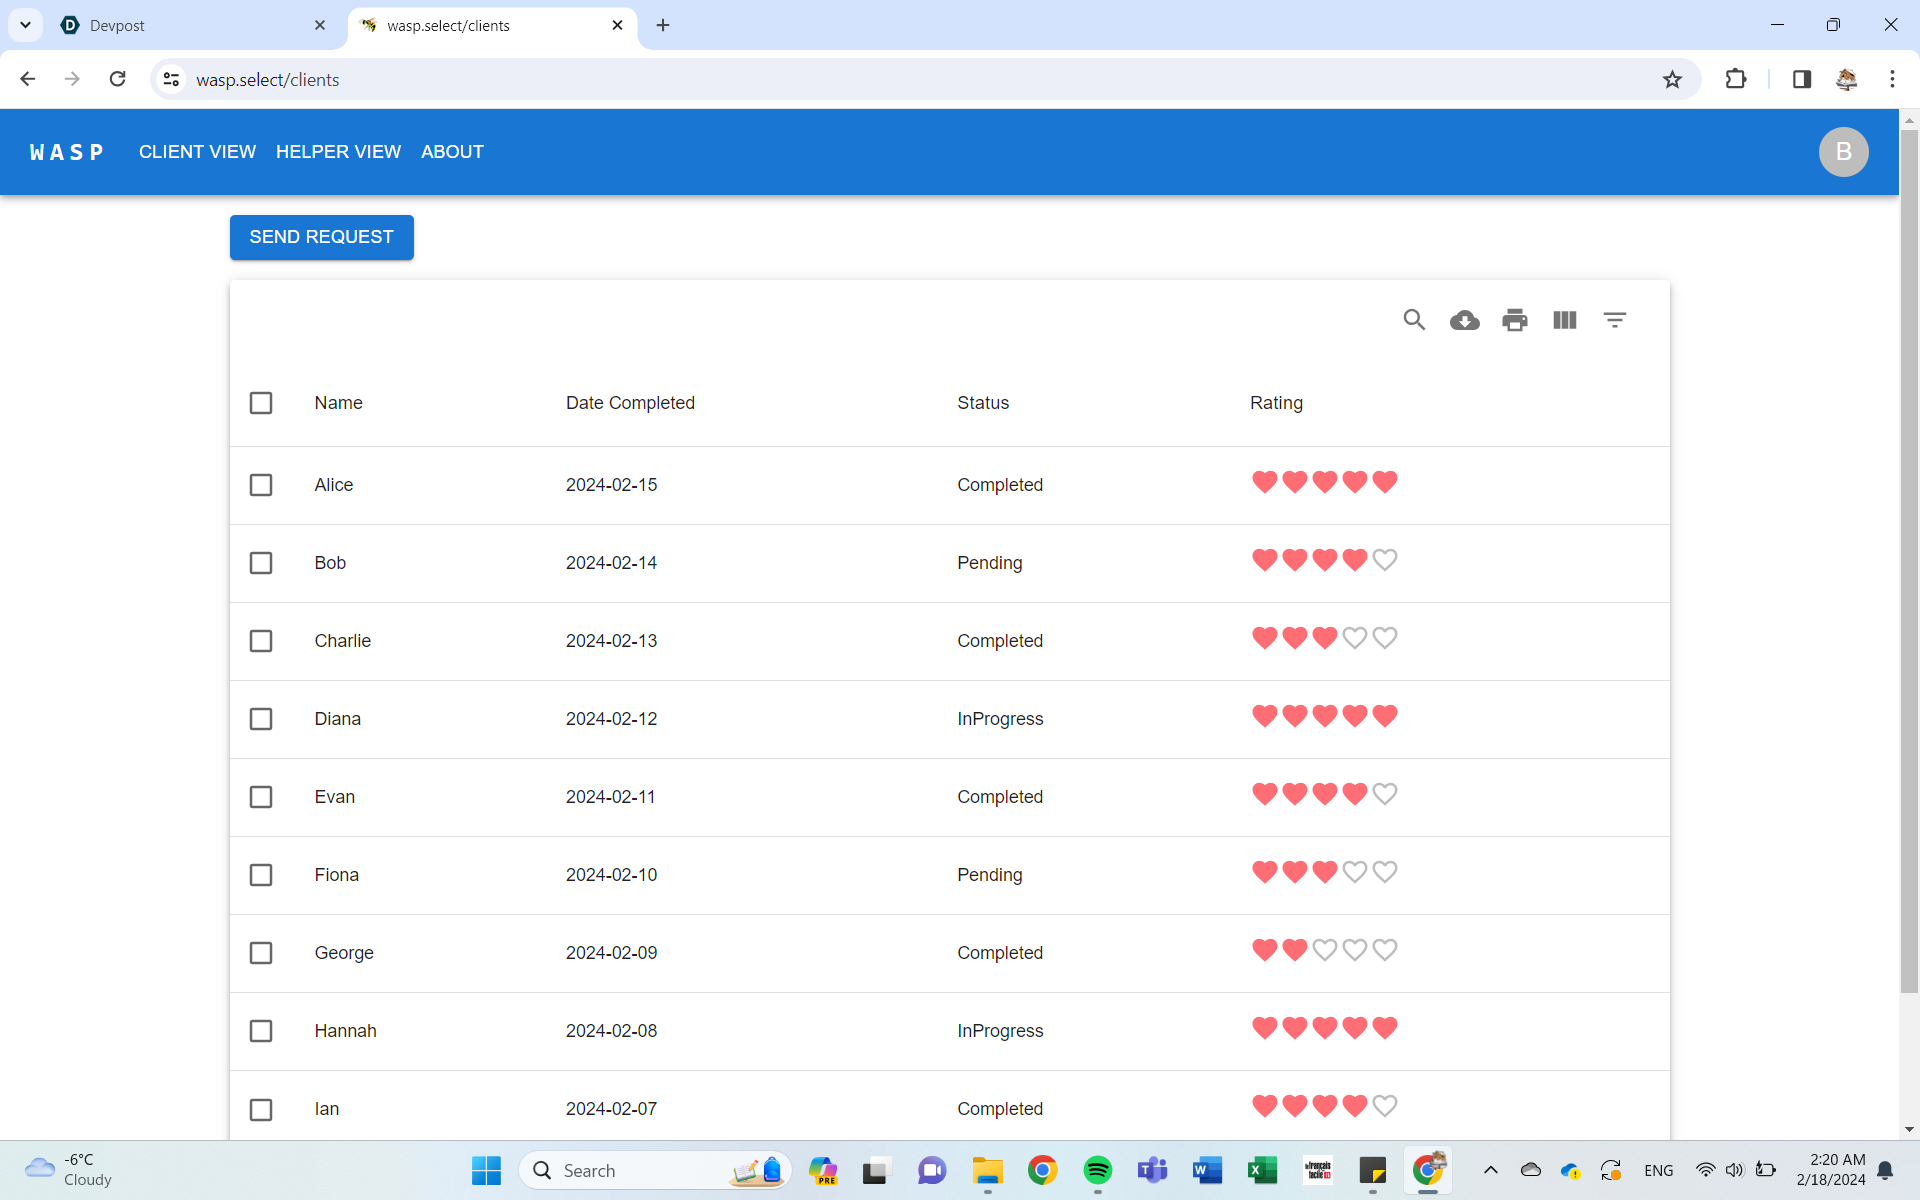Switch to Helper View menu item
The height and width of the screenshot is (1200, 1920).
[x=338, y=152]
